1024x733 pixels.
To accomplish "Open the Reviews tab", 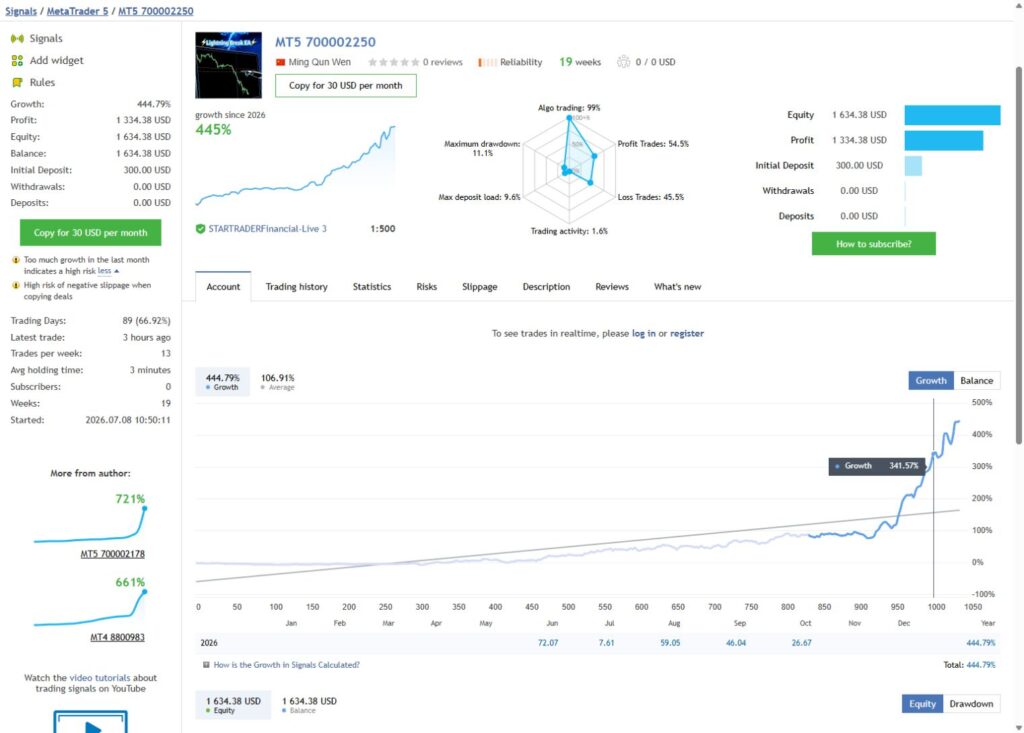I will pos(612,287).
